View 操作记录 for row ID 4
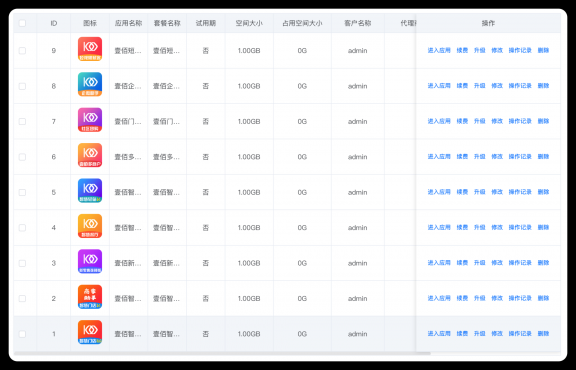Image resolution: width=576 pixels, height=370 pixels. [520, 227]
